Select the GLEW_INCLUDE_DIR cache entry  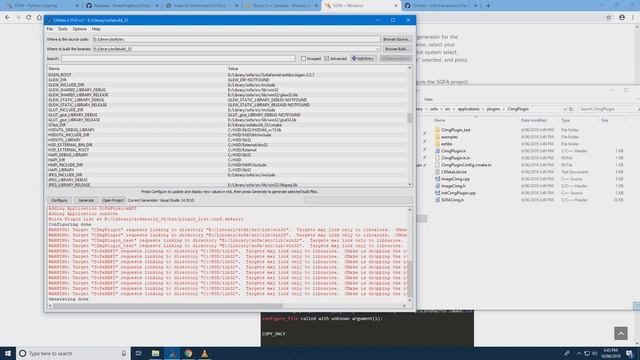tap(66, 85)
